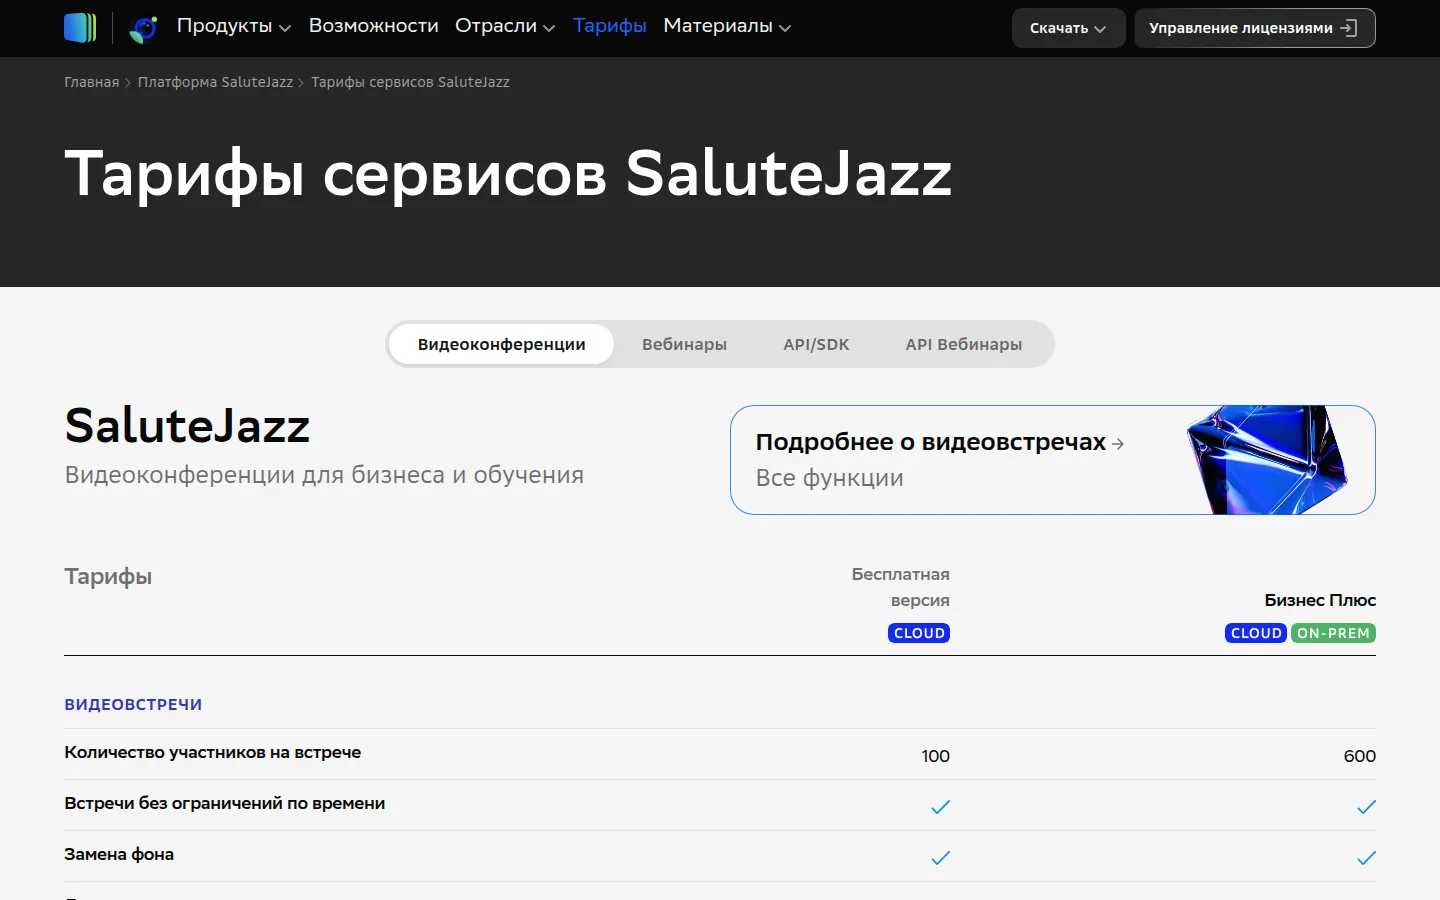
Task: Click free-version checkmark for Замена фона
Action: pos(940,858)
